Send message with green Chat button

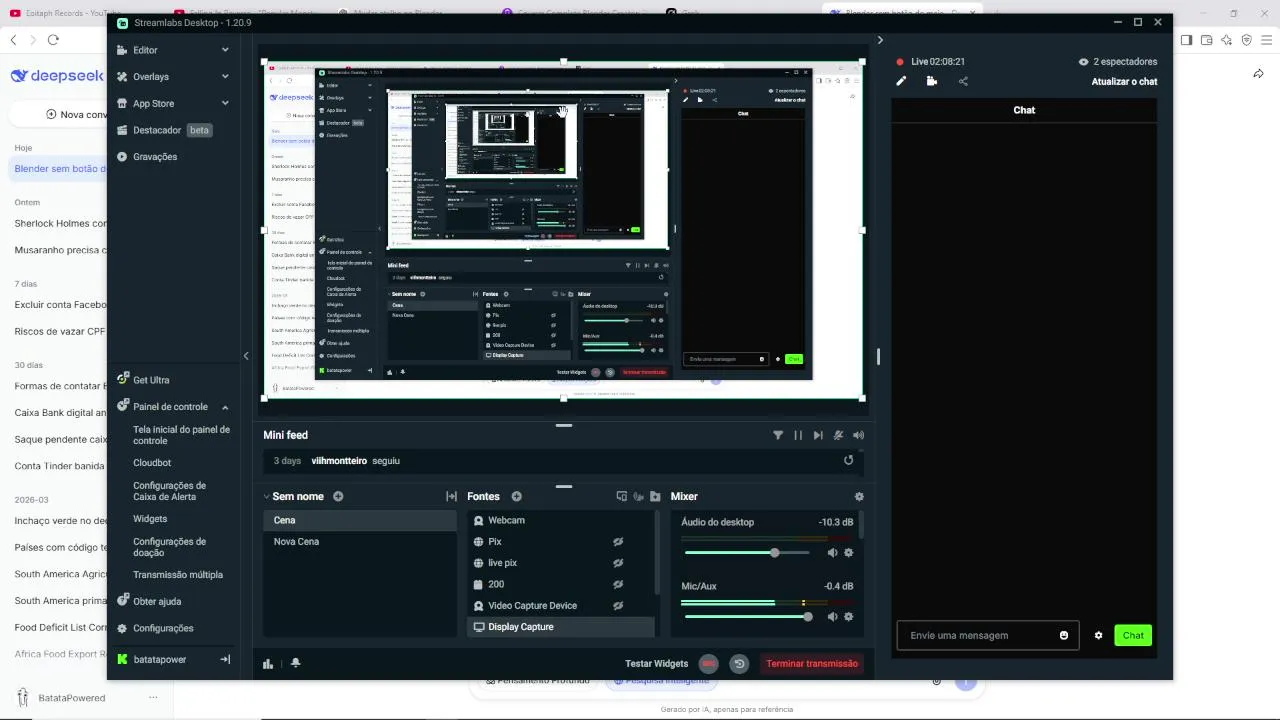click(1133, 635)
